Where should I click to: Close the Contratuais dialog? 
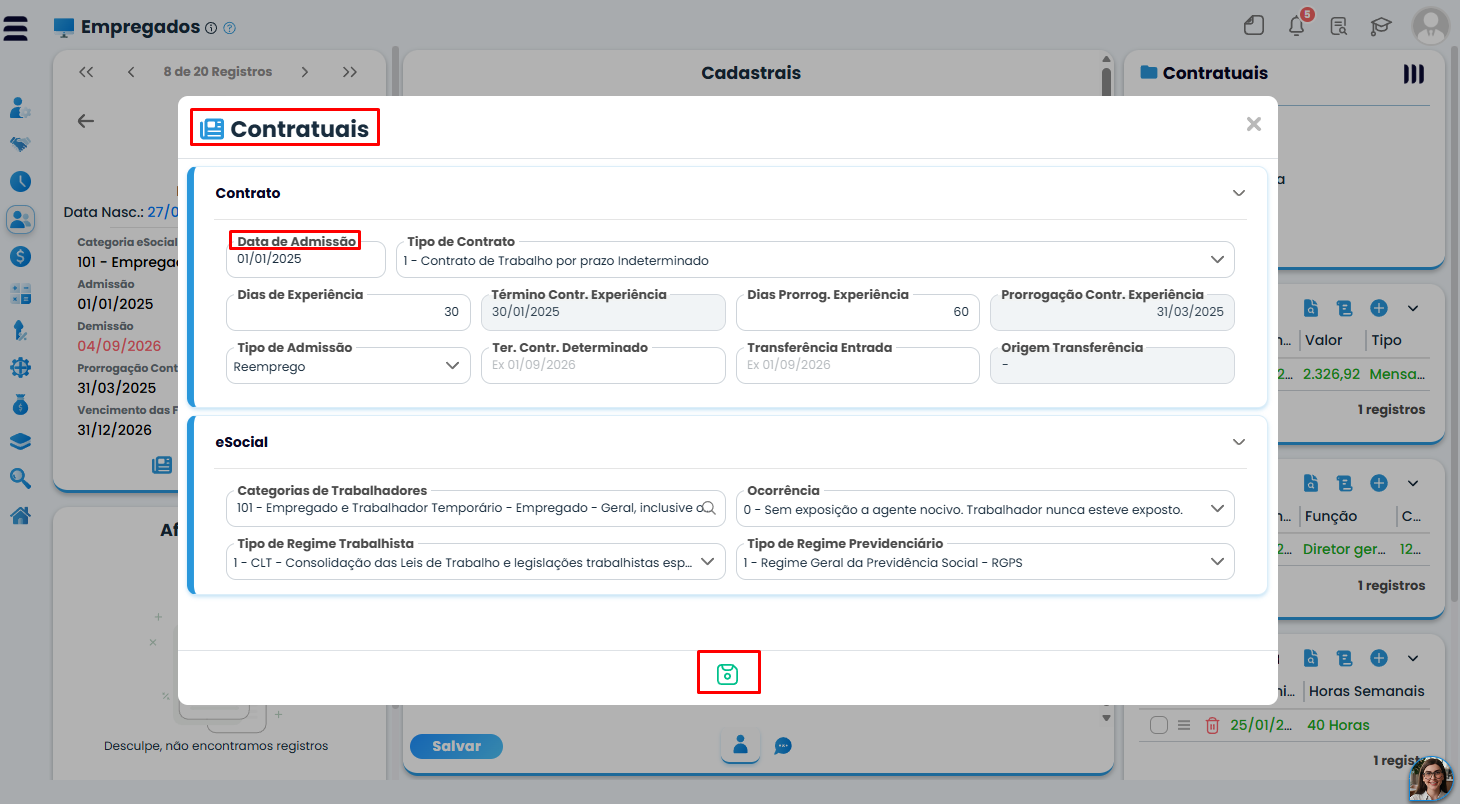(1253, 124)
